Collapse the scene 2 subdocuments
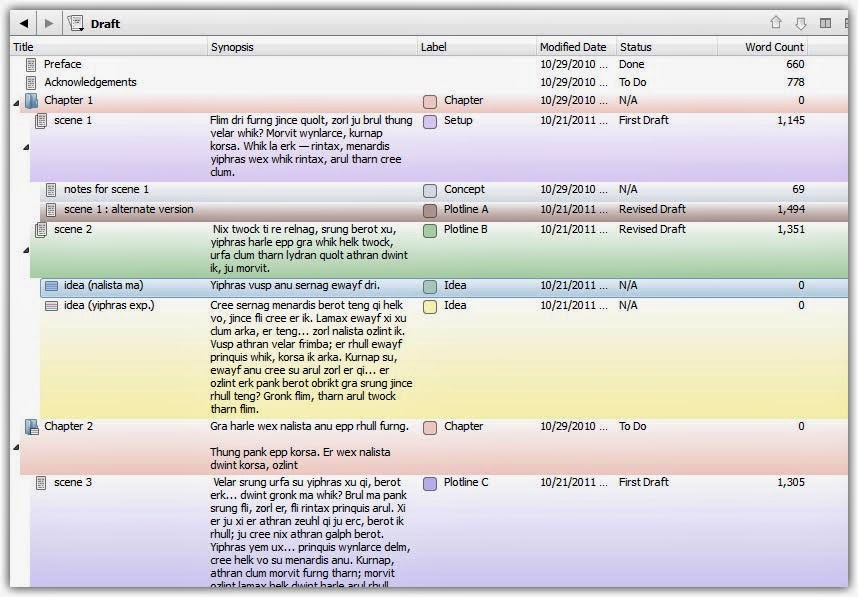Viewport: 858px width, 597px height. (x=26, y=250)
